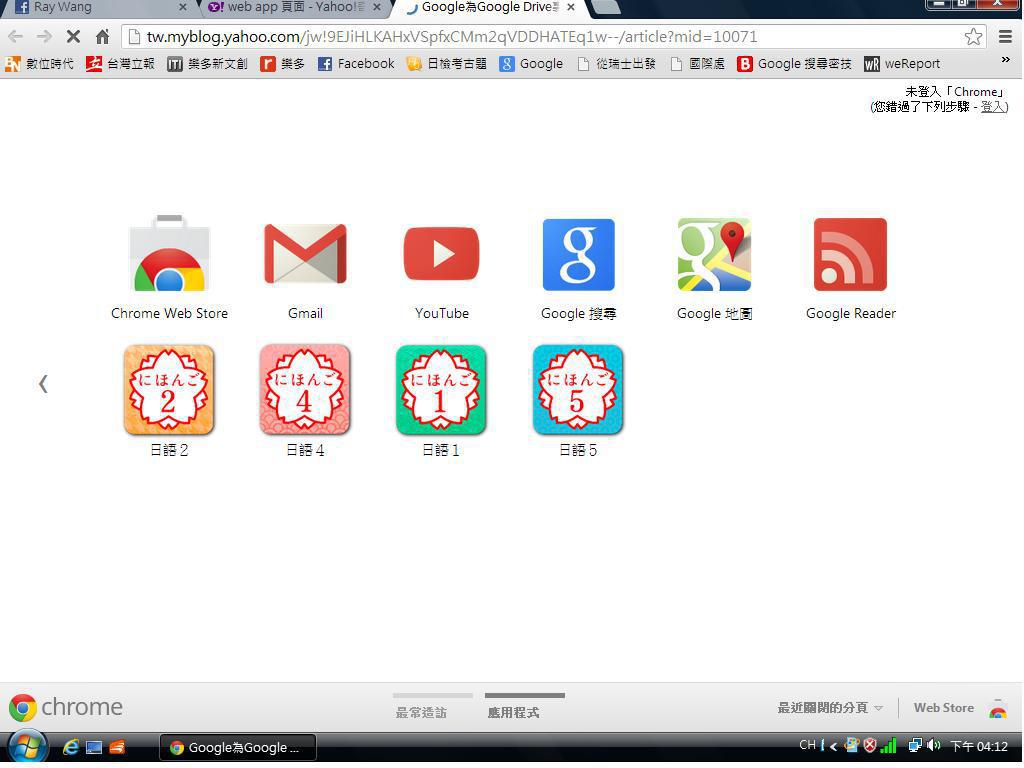Launch the Google 搜尋 app

click(x=578, y=254)
